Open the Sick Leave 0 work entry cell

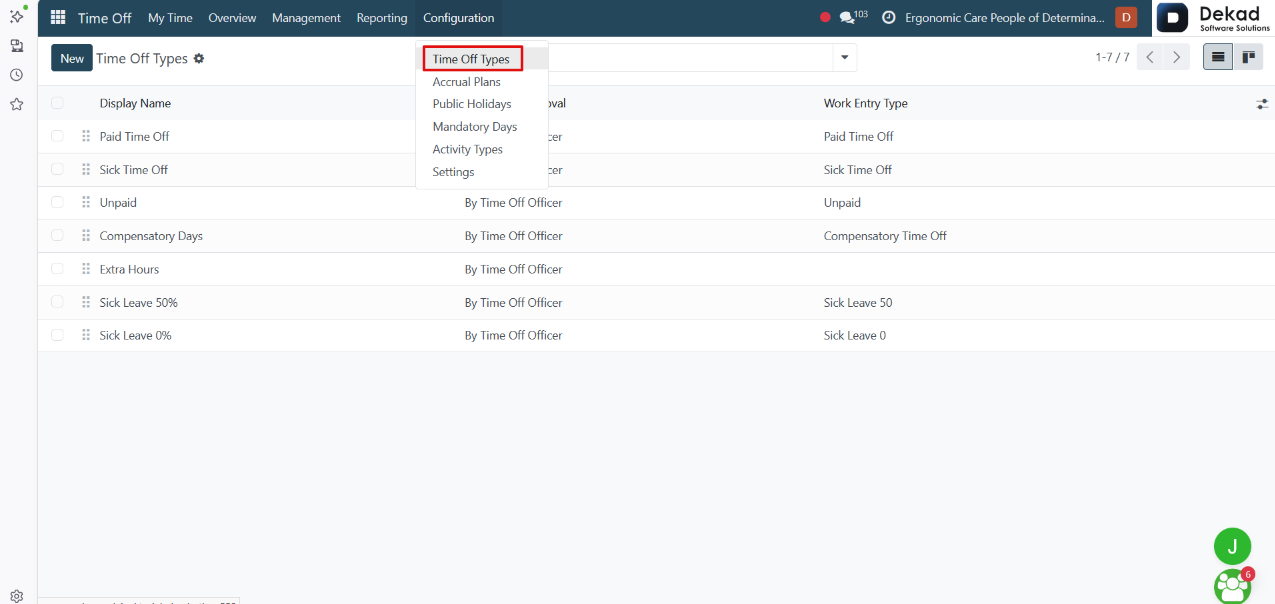click(855, 335)
